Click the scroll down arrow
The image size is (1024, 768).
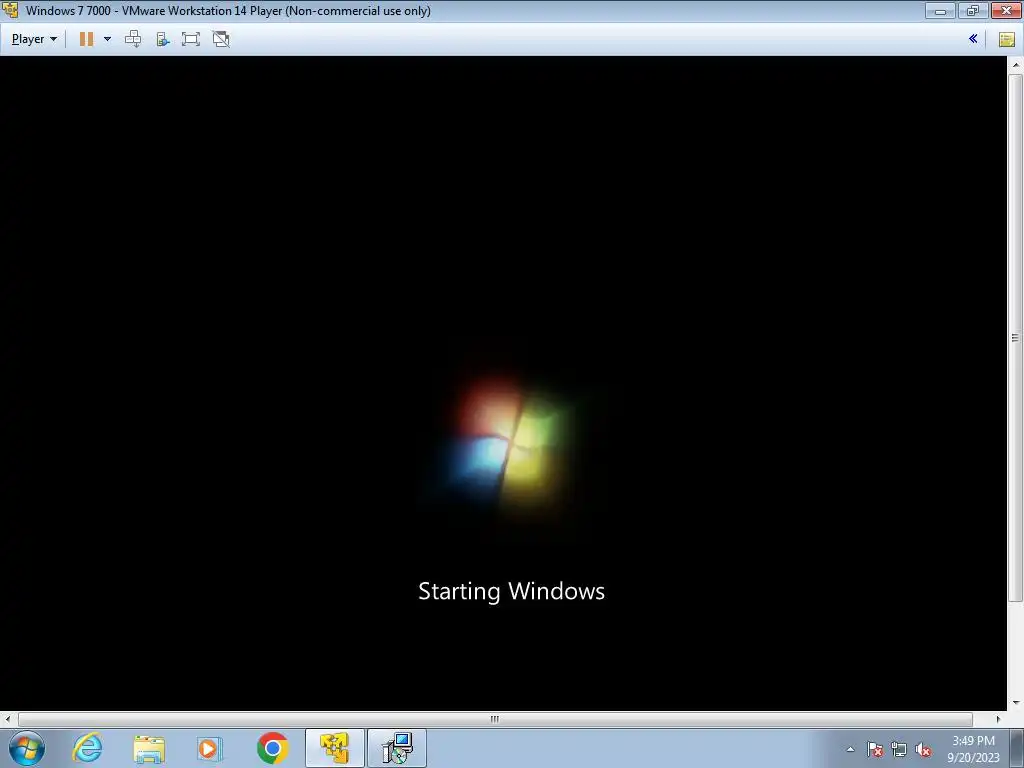(x=1016, y=703)
